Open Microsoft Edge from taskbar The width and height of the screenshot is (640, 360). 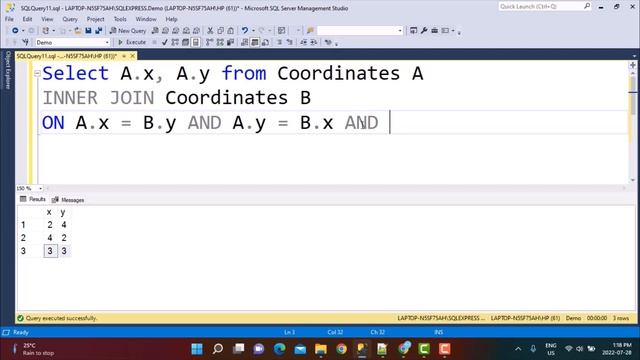(280, 349)
